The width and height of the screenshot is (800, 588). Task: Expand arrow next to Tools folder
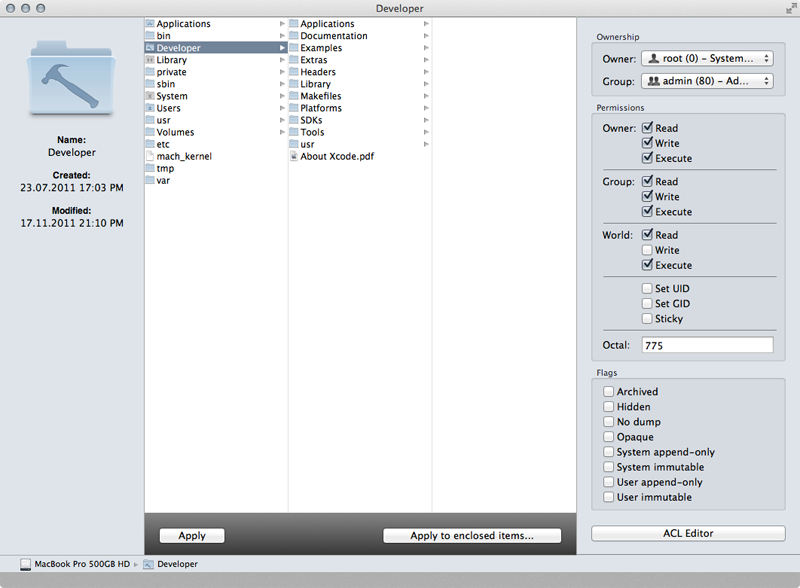coord(426,132)
